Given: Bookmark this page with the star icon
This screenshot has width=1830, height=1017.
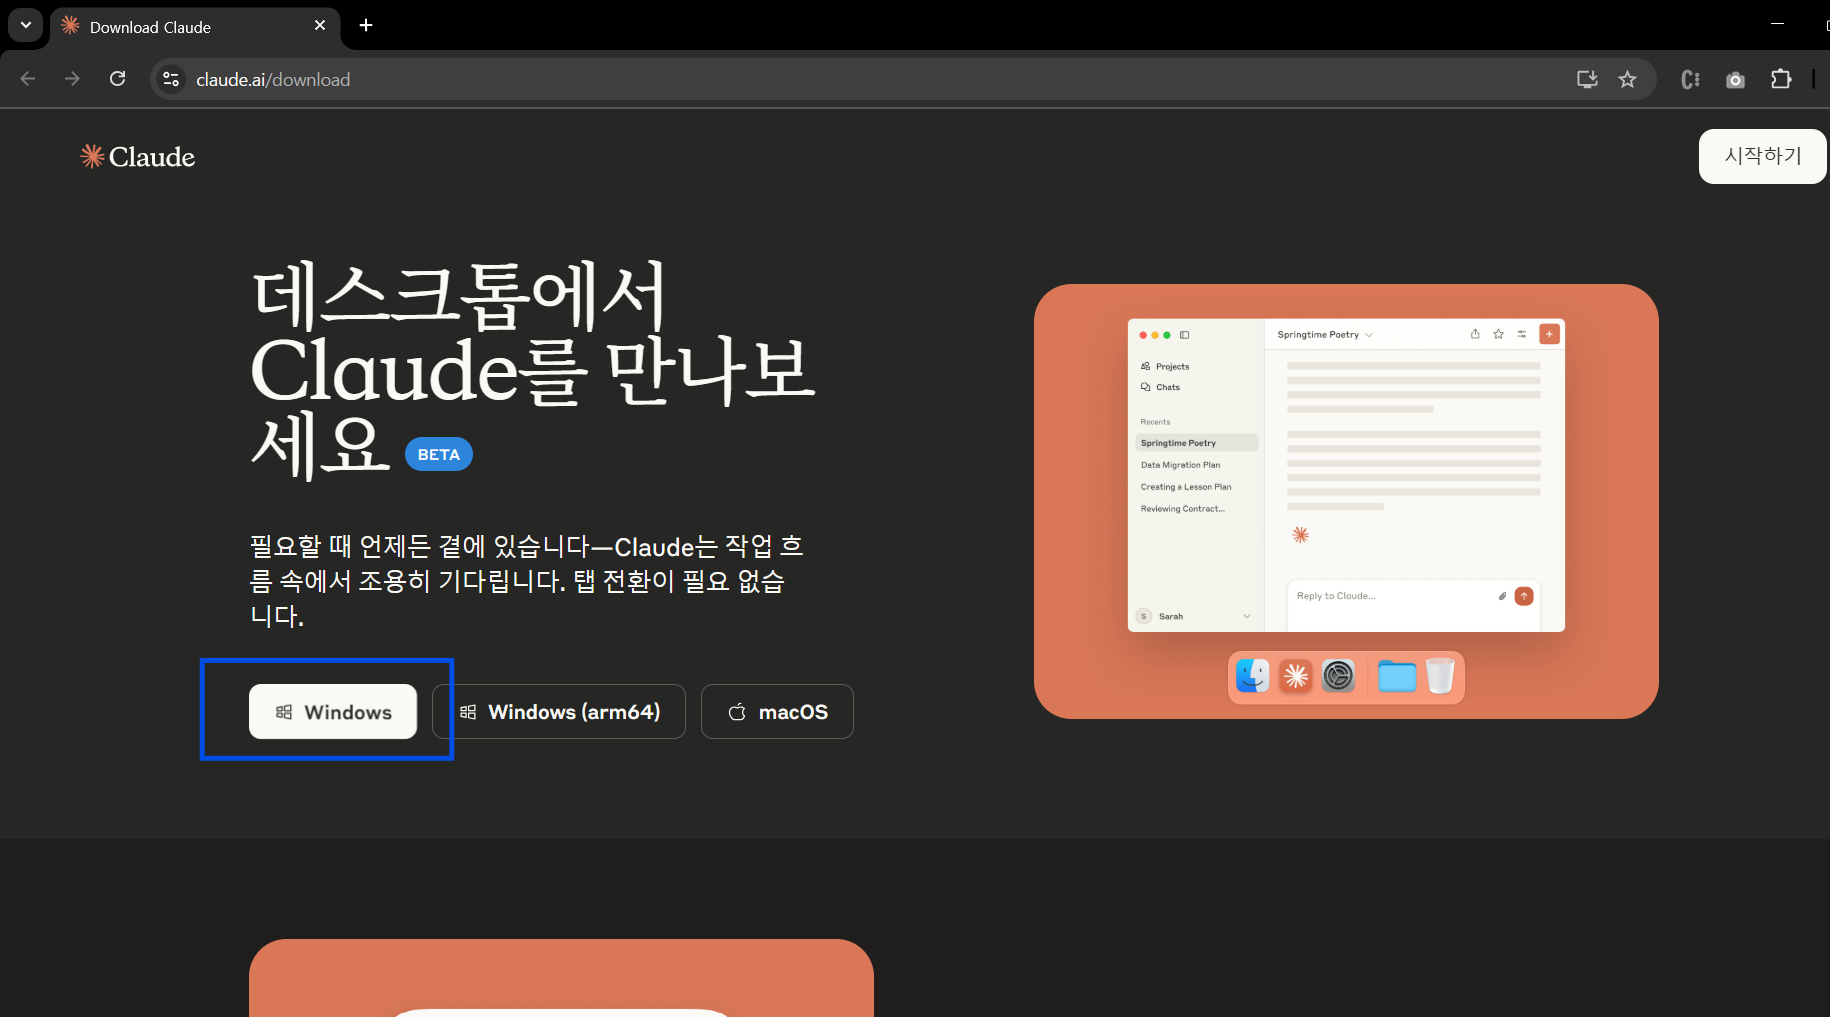Looking at the screenshot, I should [x=1628, y=79].
